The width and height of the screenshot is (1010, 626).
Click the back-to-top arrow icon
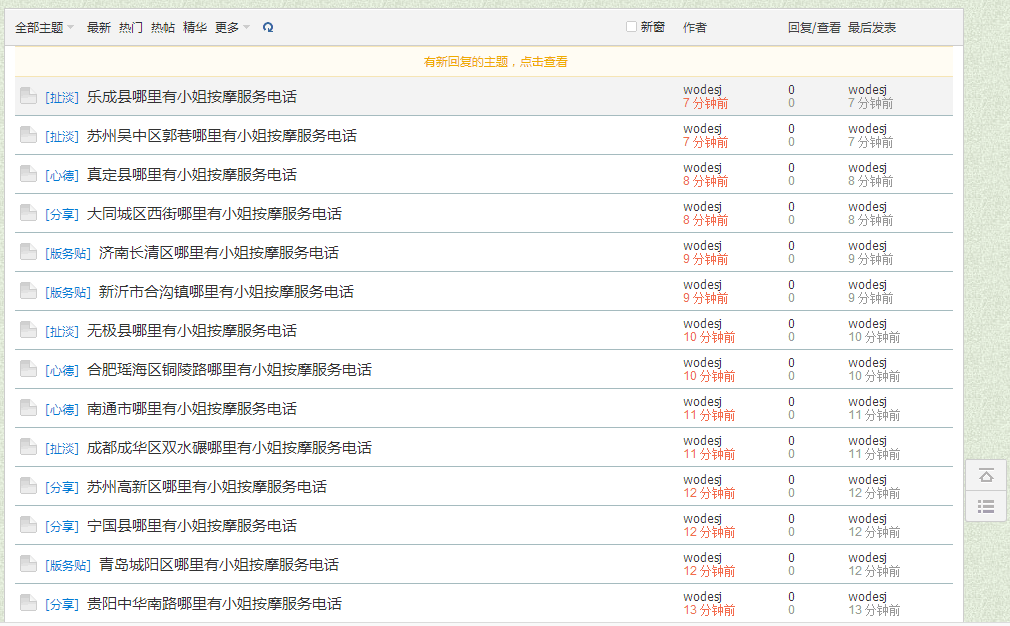[x=986, y=476]
